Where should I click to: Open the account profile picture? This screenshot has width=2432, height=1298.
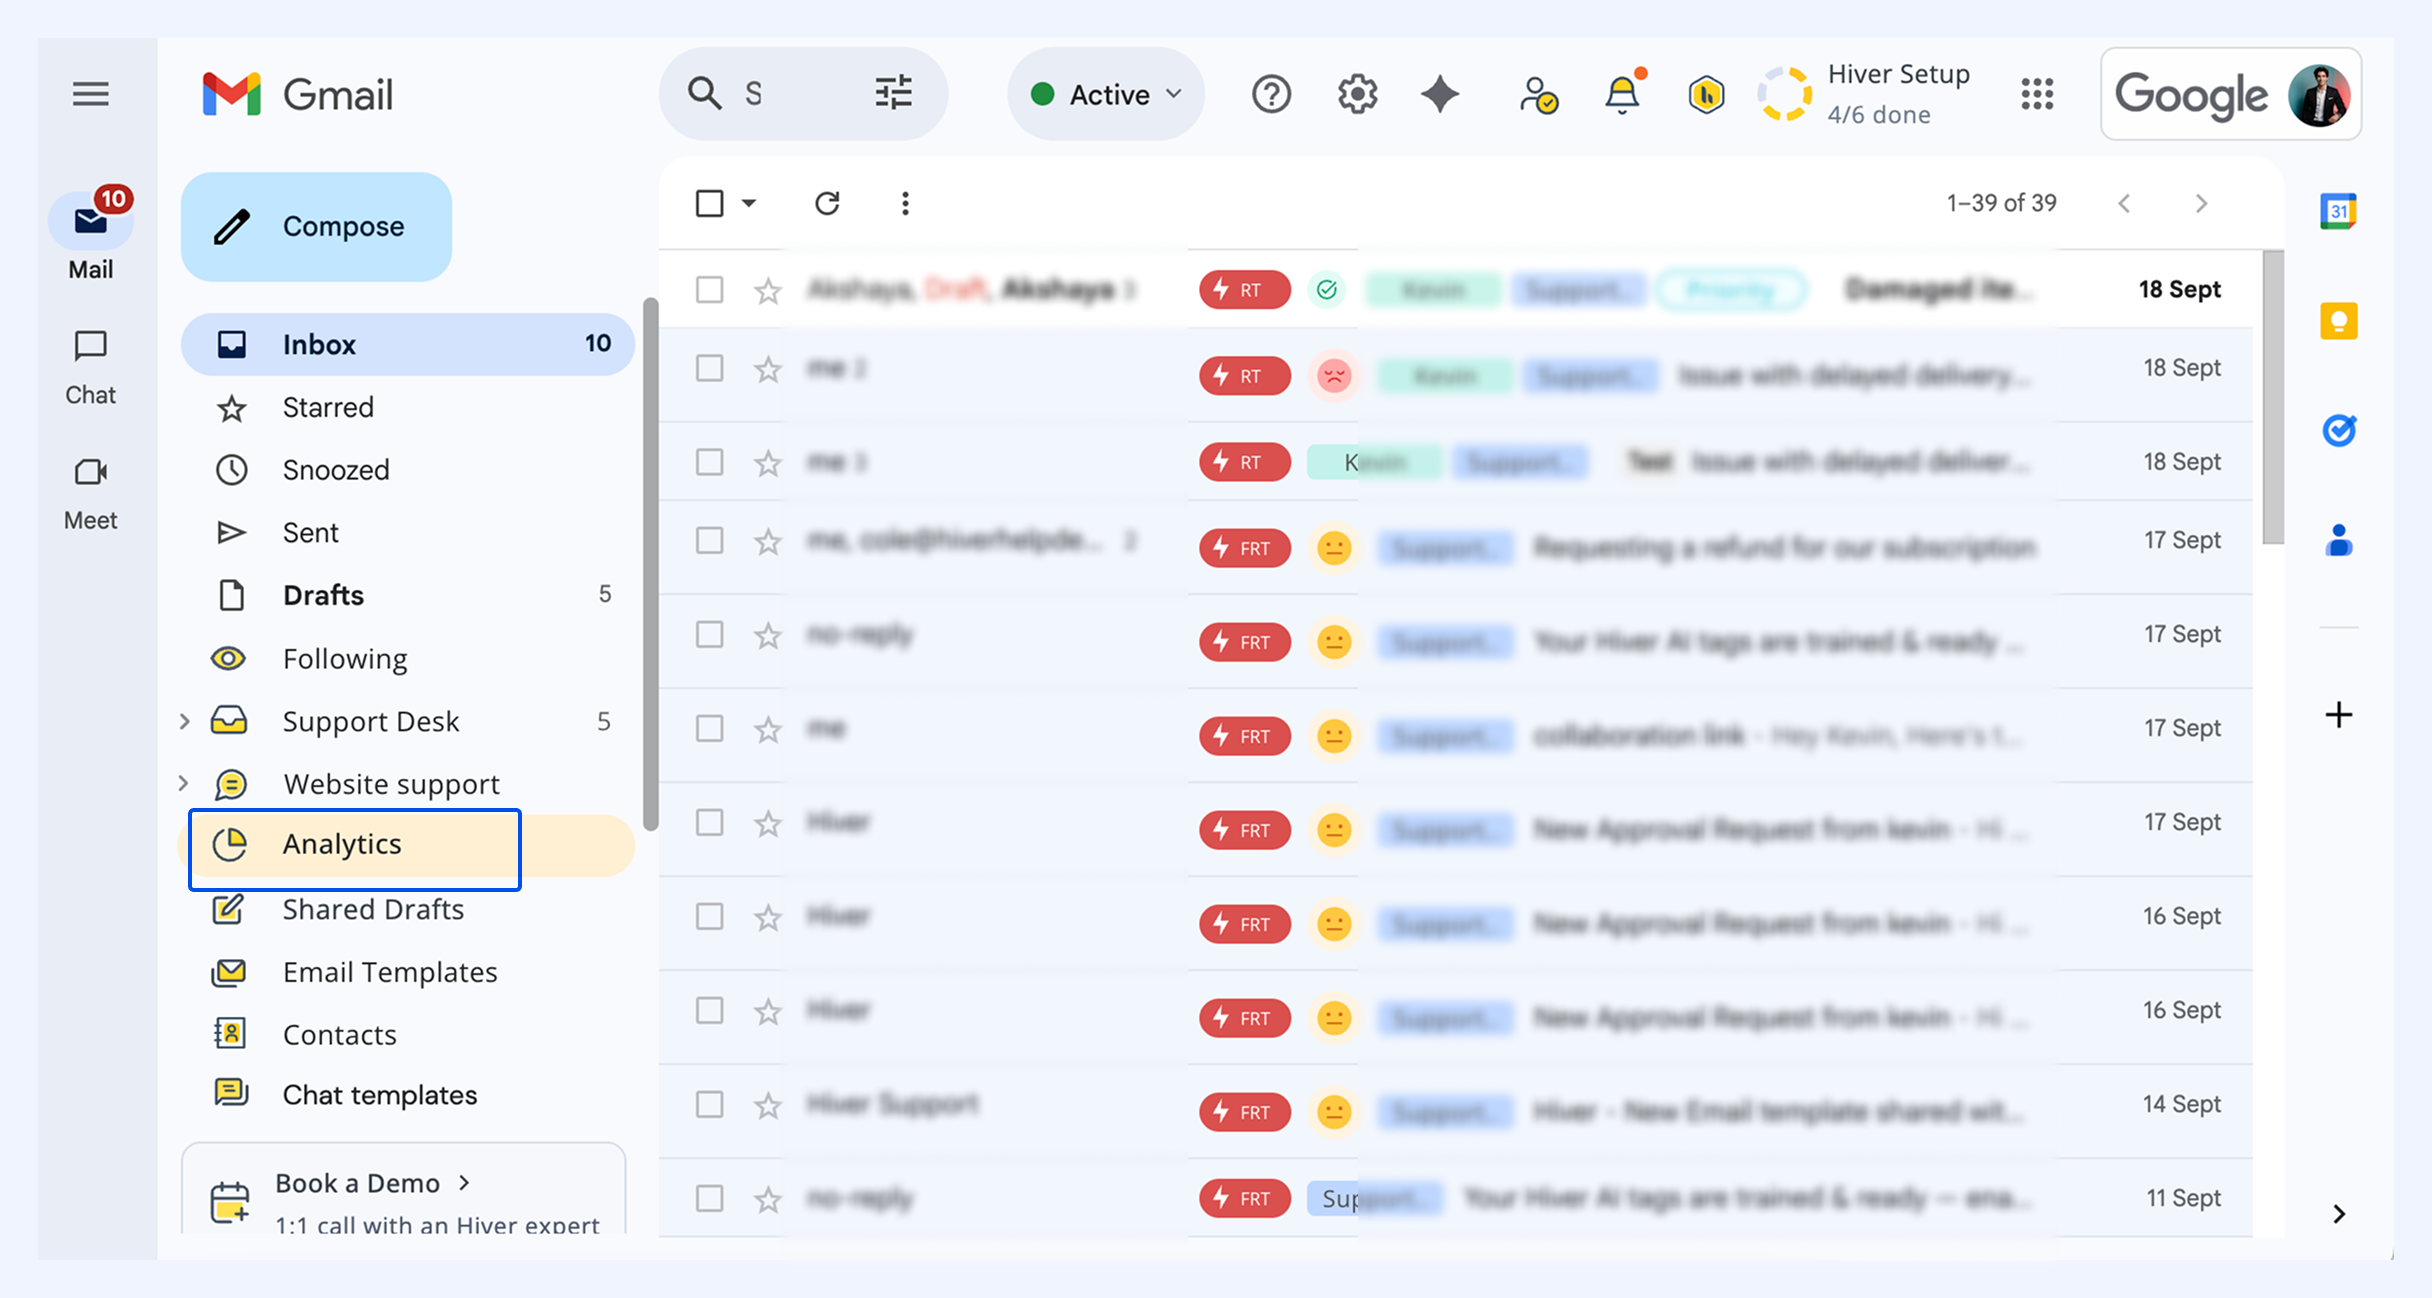coord(2320,95)
